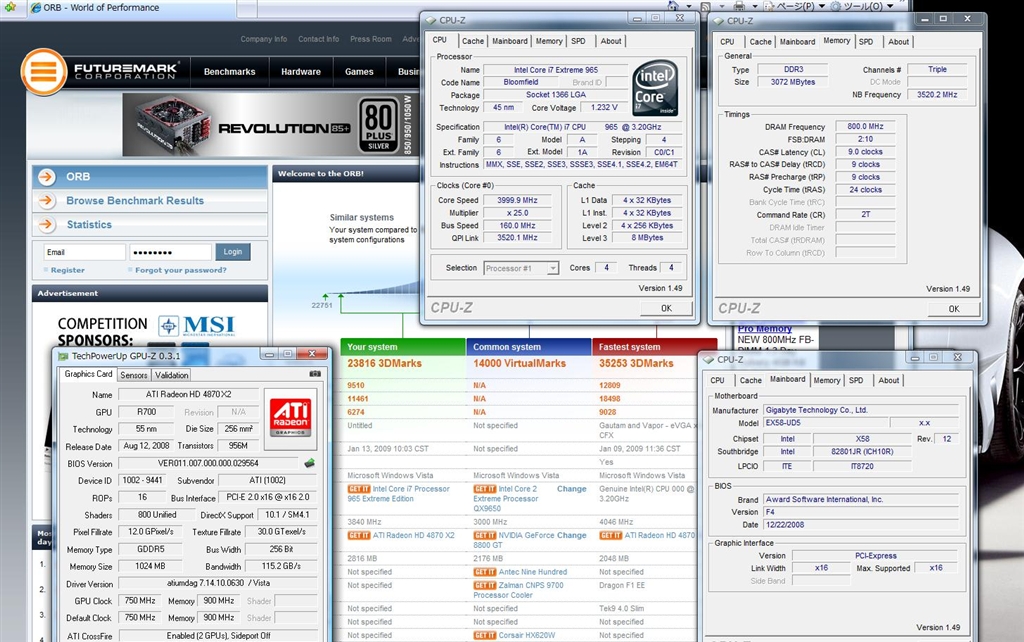The image size is (1024, 642).
Task: Click the Contact Info link at top
Action: click(319, 39)
